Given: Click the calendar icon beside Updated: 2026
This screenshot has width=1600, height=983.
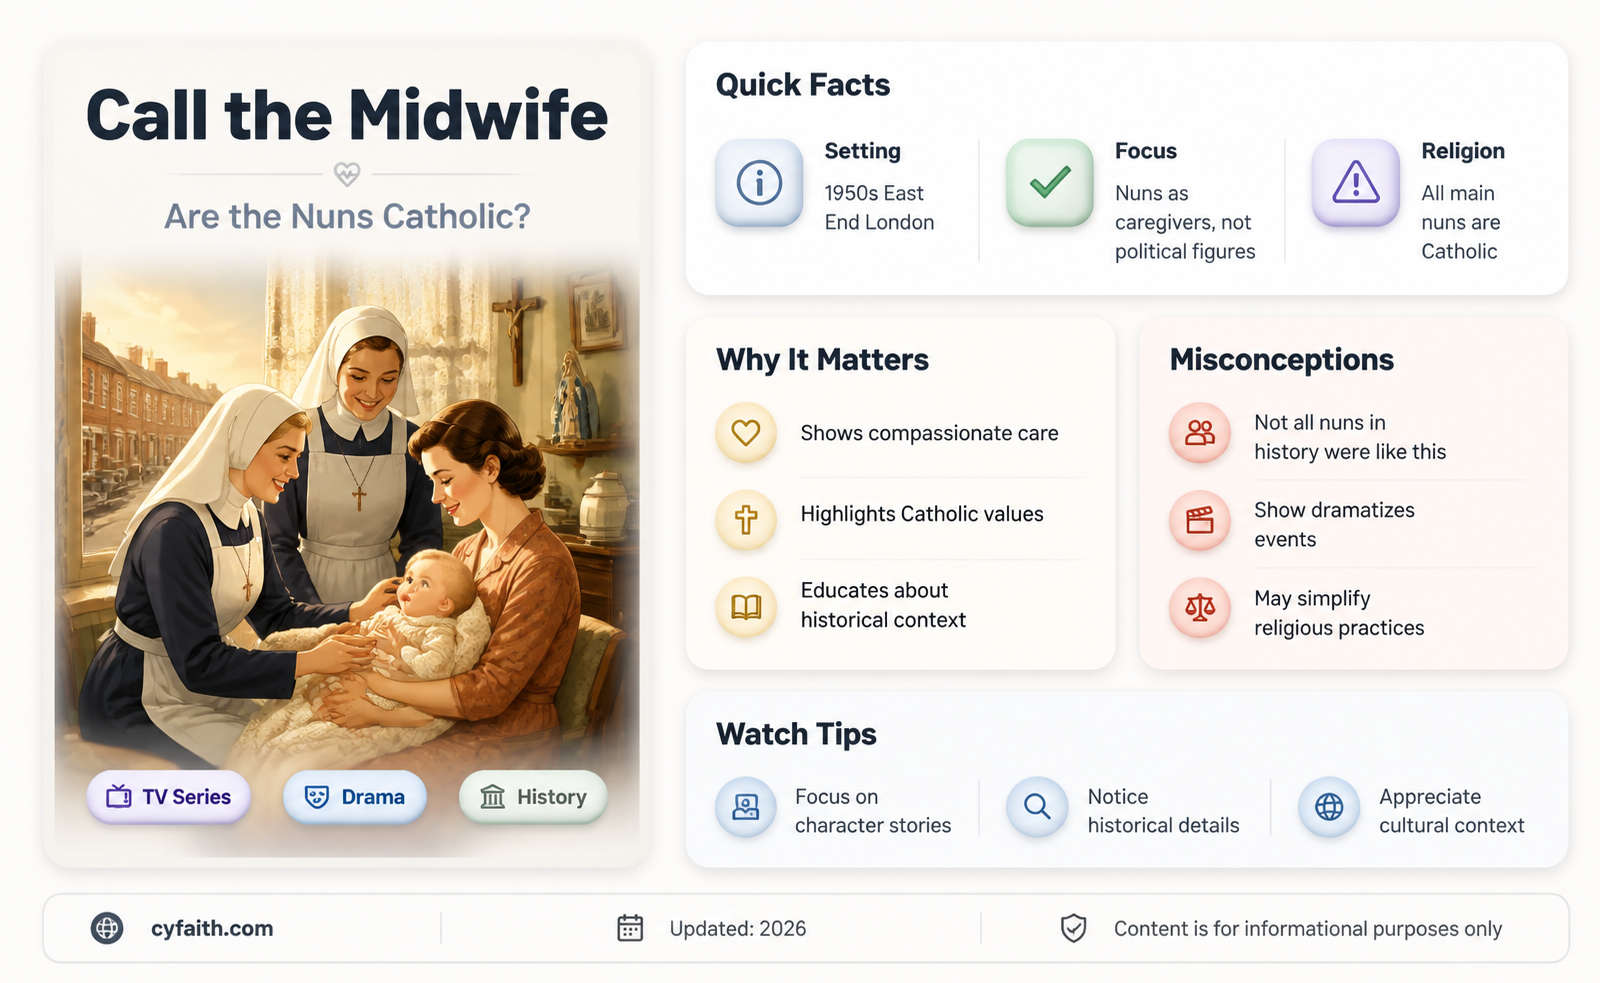Looking at the screenshot, I should pyautogui.click(x=630, y=928).
